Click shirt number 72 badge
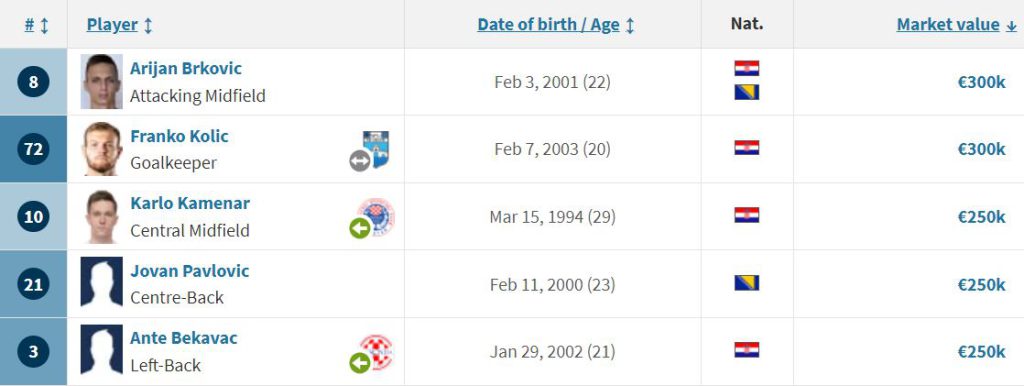The height and width of the screenshot is (386, 1024). pos(33,150)
